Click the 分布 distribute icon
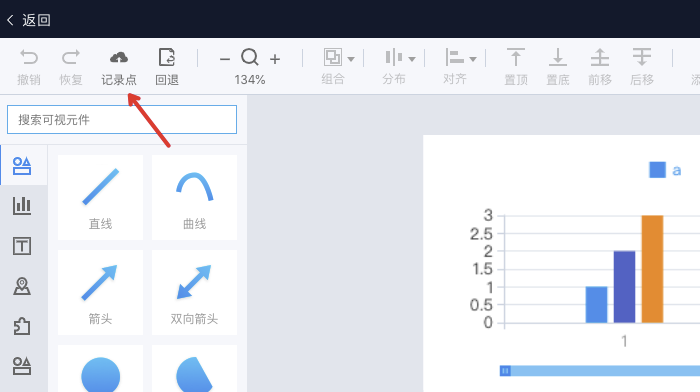 click(x=394, y=58)
